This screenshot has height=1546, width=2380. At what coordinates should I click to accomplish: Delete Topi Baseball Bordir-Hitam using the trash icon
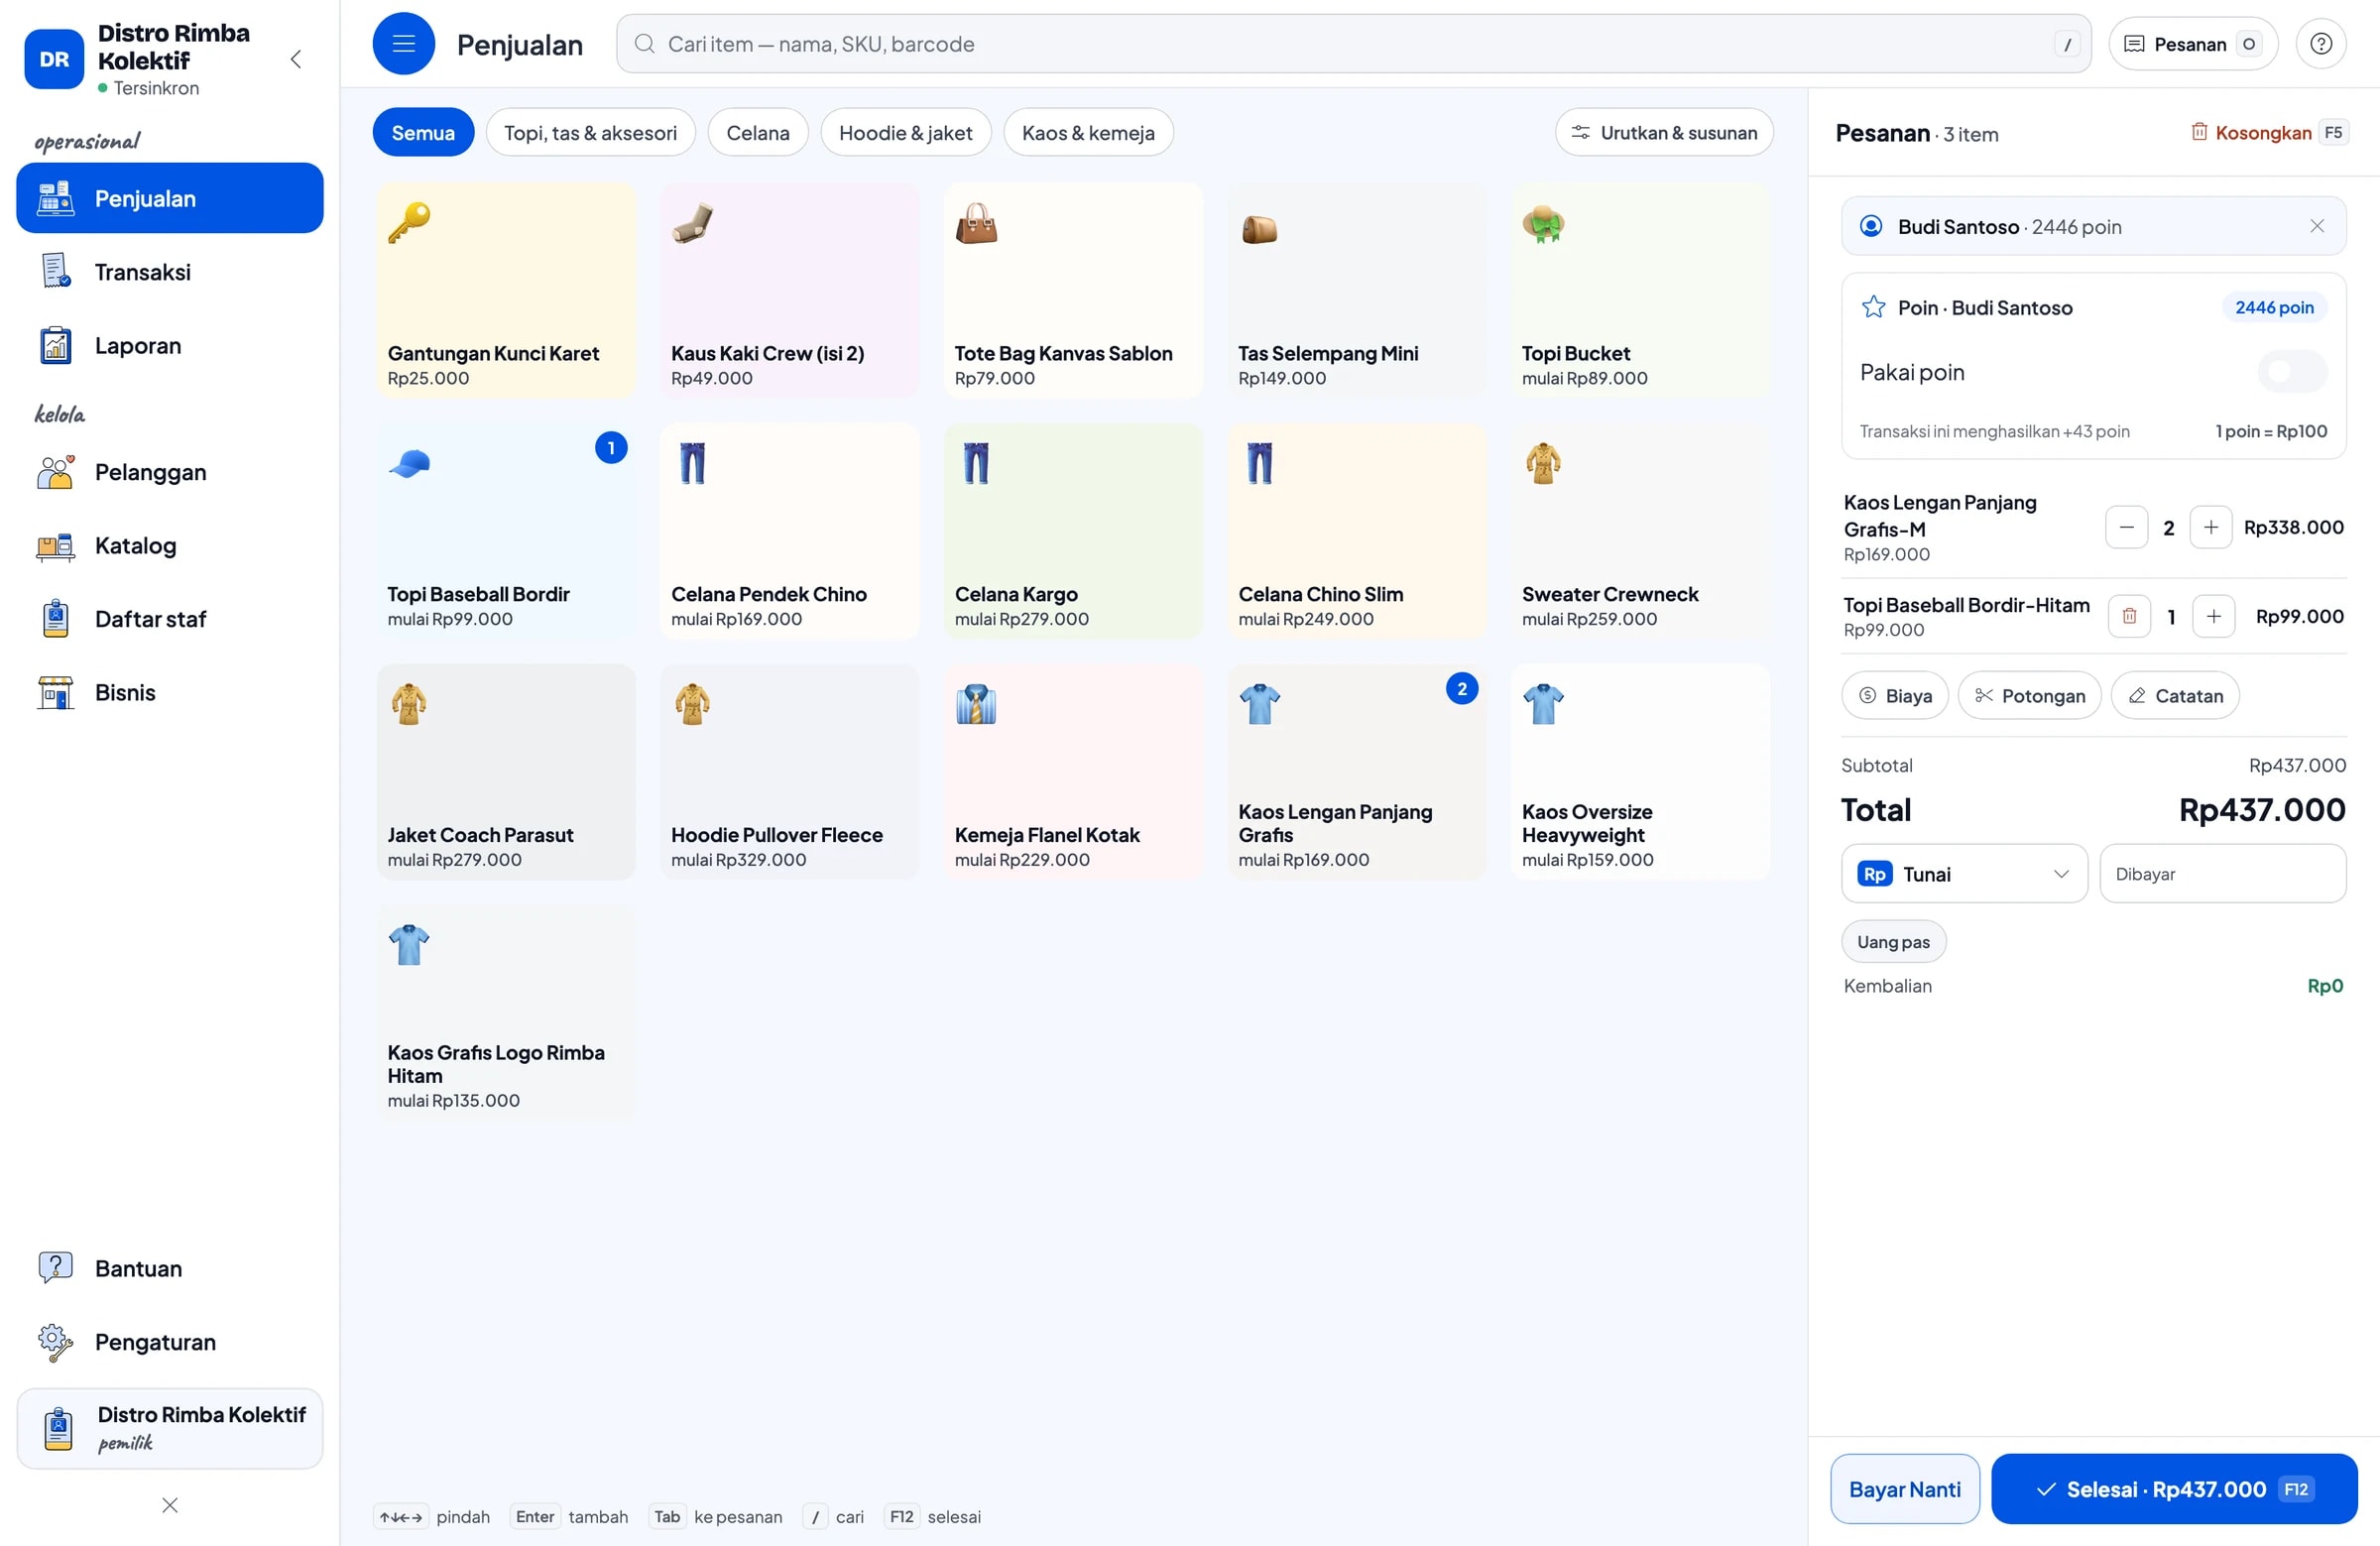[2129, 616]
